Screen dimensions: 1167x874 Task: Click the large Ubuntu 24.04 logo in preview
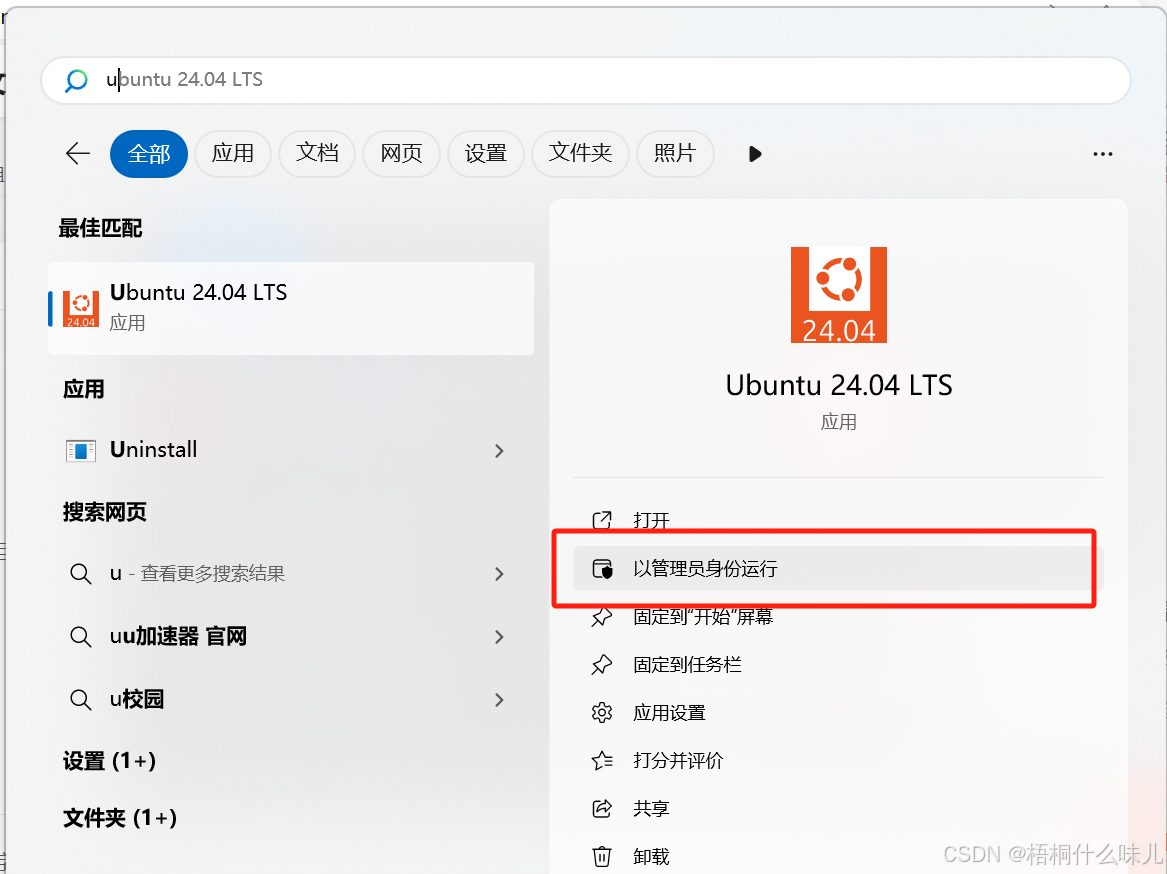click(839, 295)
